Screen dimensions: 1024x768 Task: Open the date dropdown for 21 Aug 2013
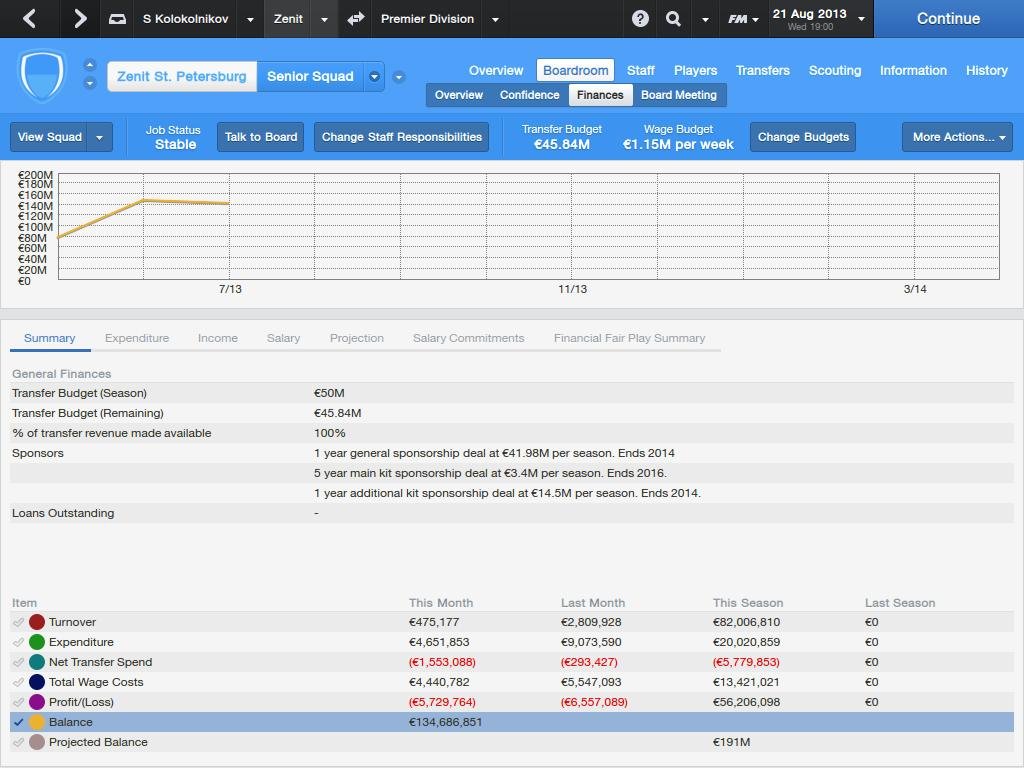(862, 19)
